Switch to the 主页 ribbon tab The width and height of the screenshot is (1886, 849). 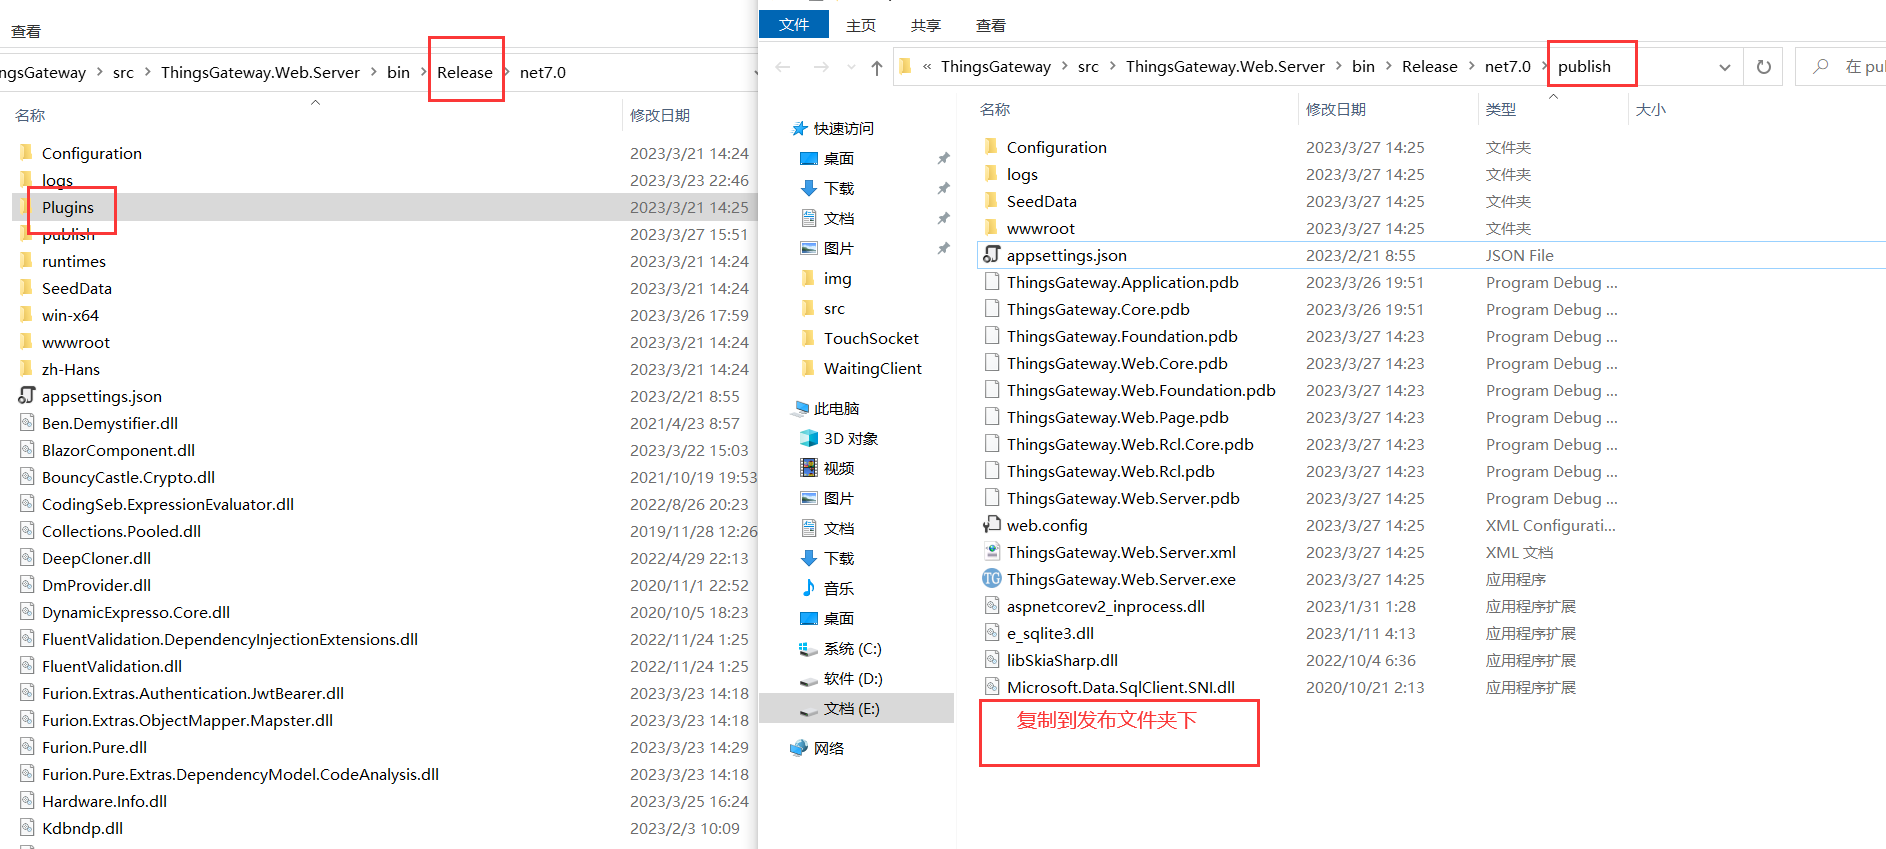860,25
